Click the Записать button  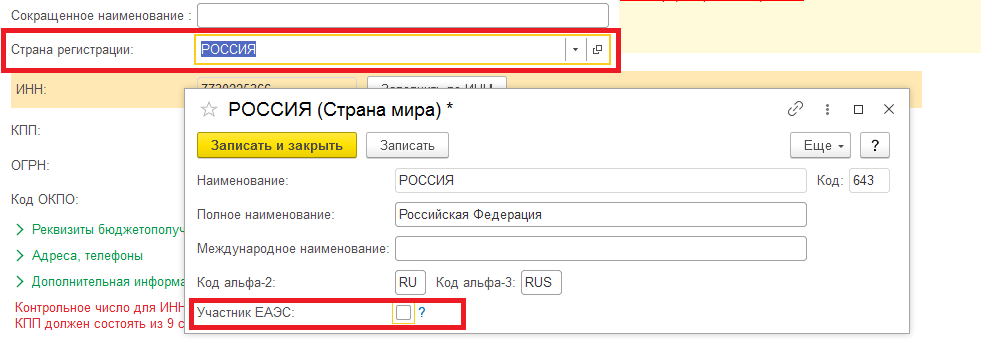tap(407, 145)
